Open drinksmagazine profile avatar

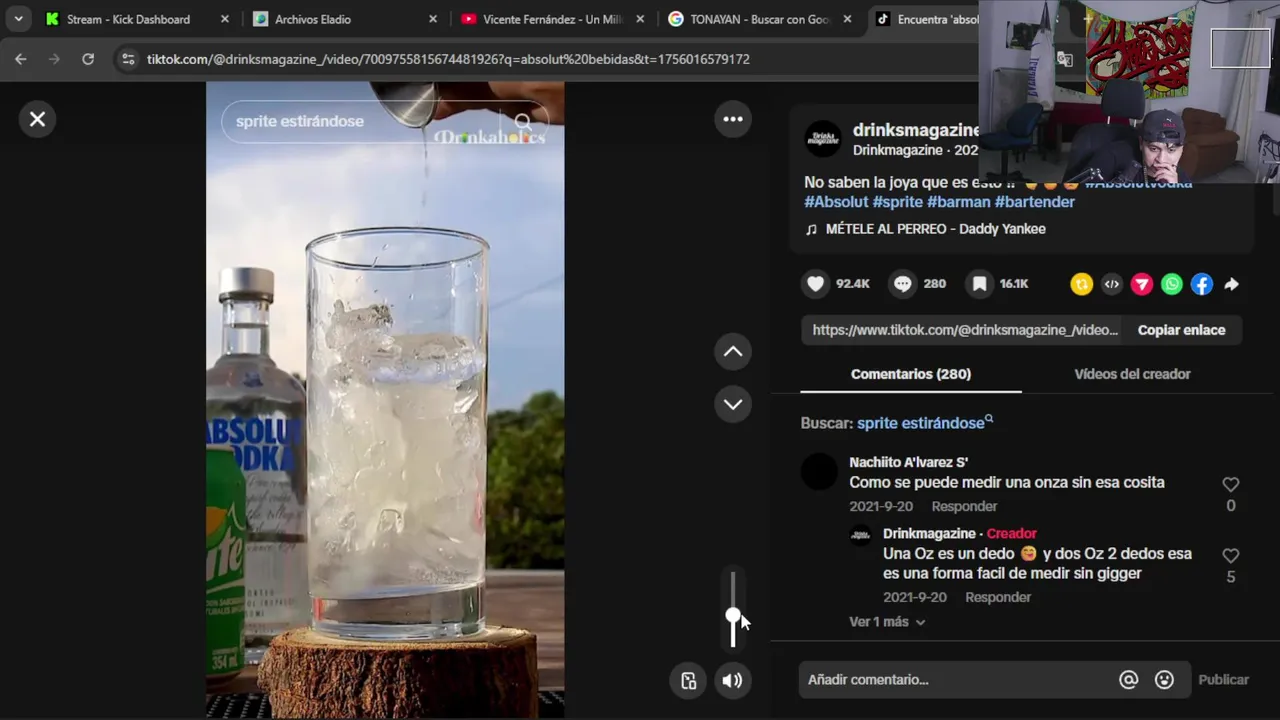pyautogui.click(x=823, y=139)
